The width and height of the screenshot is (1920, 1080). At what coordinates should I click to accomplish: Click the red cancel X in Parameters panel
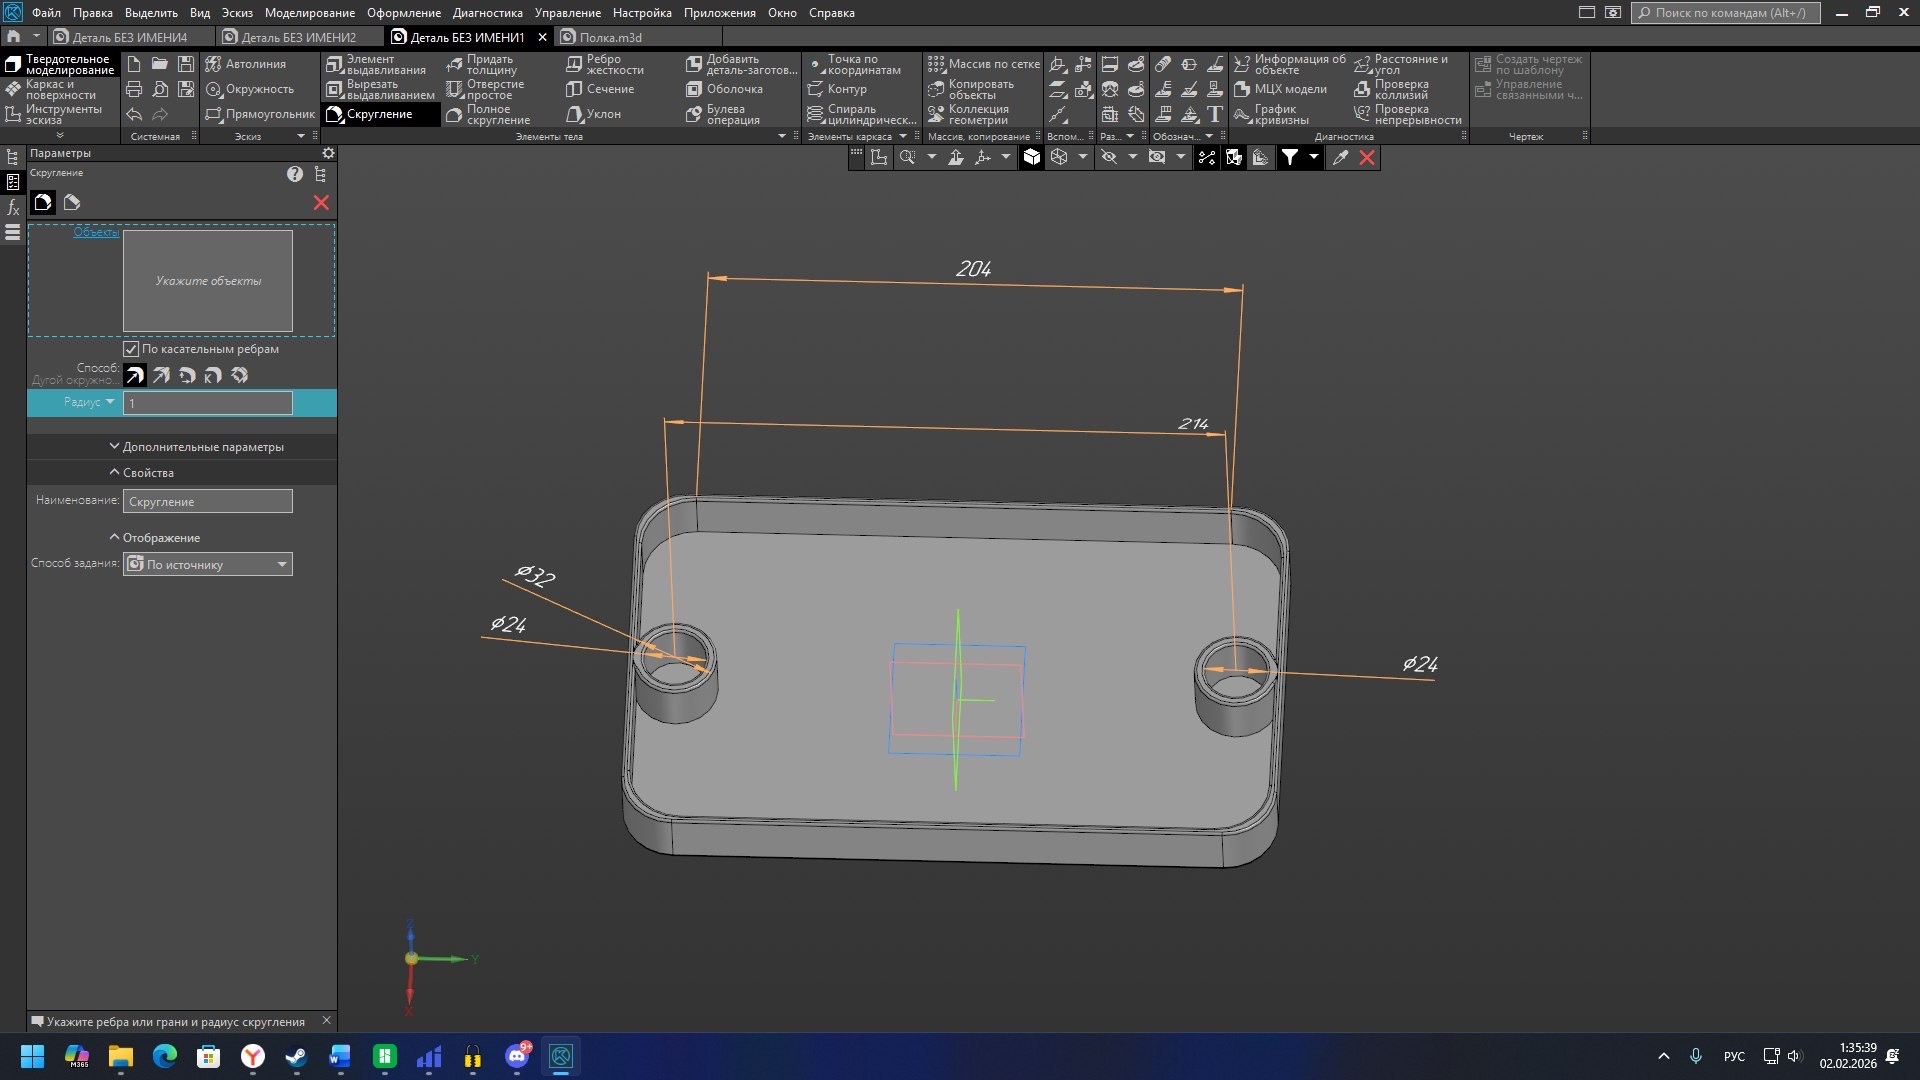[x=321, y=203]
